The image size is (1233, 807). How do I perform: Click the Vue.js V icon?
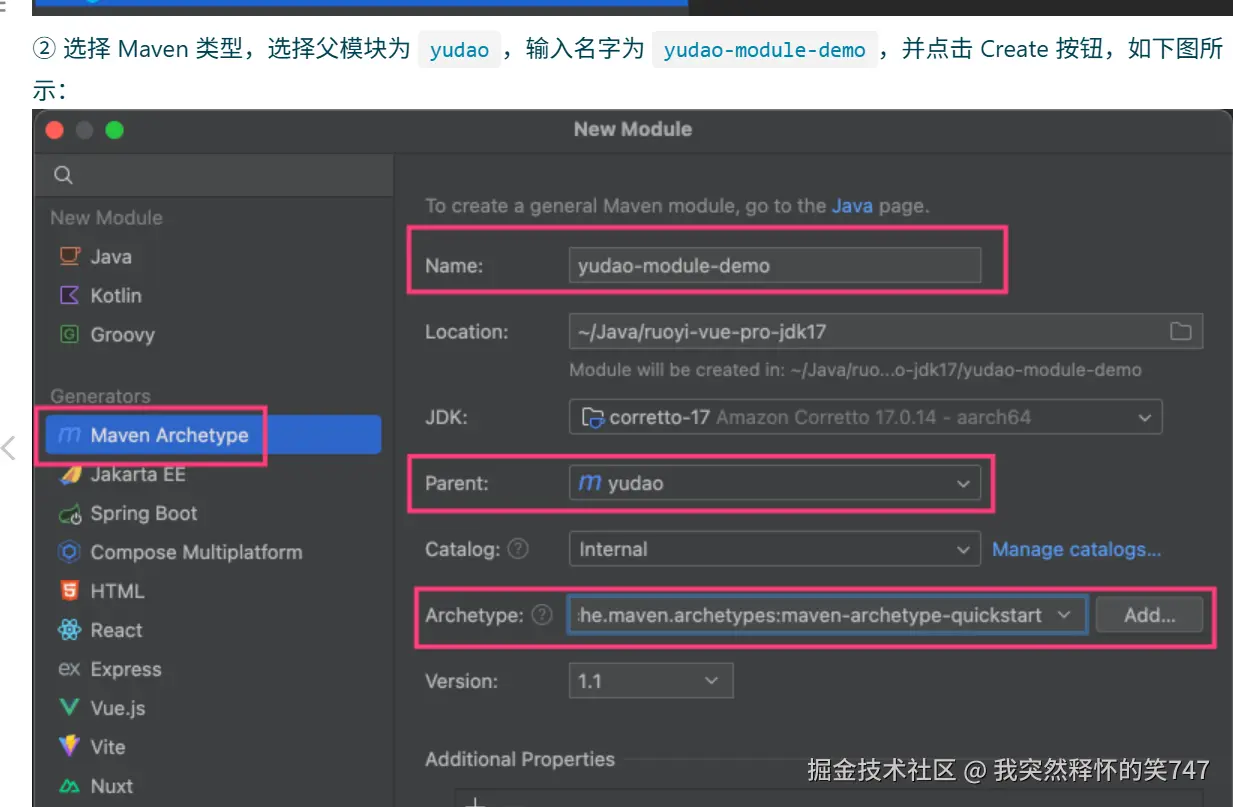pos(69,708)
